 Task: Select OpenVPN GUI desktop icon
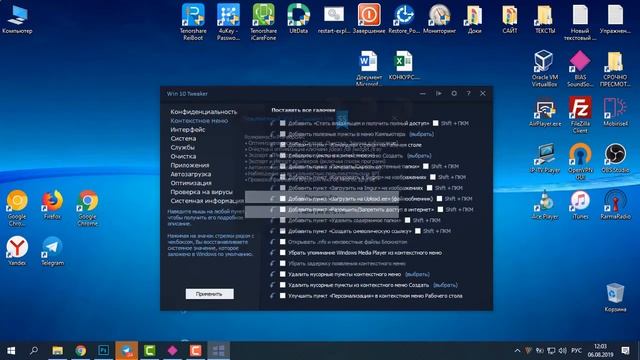[580, 161]
